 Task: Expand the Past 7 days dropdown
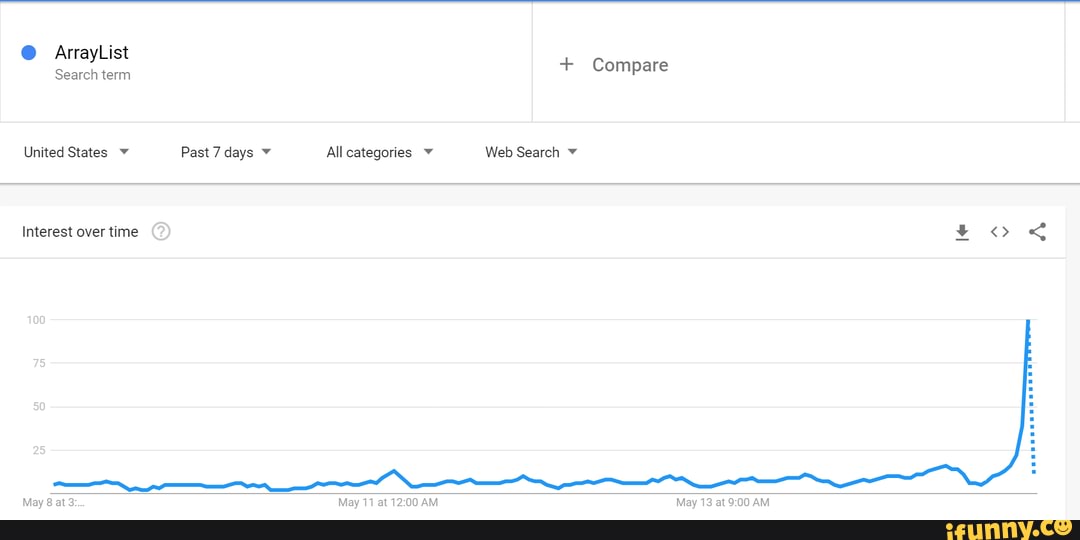(x=226, y=152)
